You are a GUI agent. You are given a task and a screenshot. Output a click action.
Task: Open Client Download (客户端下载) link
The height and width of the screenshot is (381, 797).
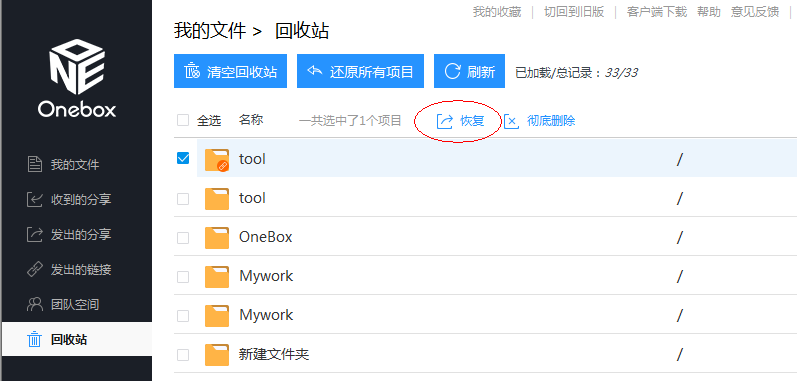(x=657, y=12)
